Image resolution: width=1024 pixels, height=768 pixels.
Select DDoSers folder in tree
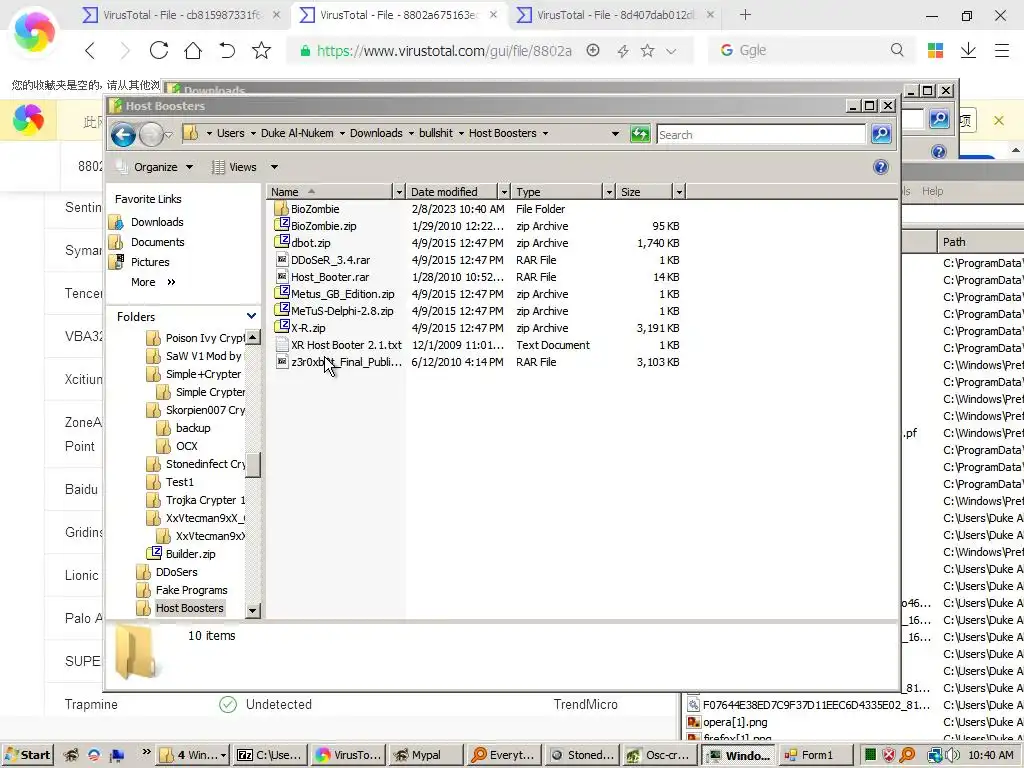click(176, 572)
